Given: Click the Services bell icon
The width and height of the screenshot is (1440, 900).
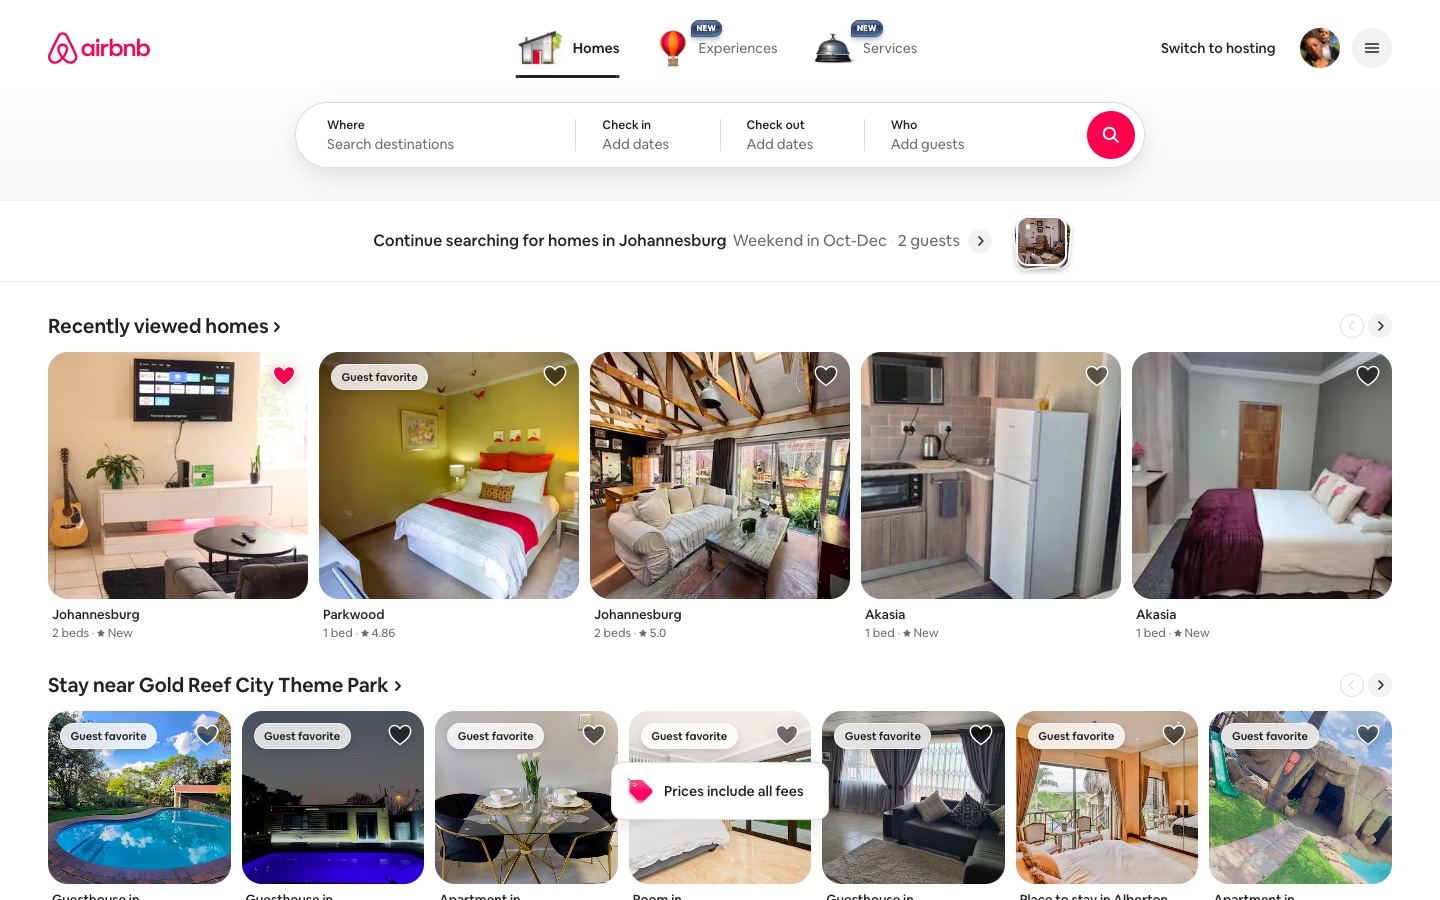Looking at the screenshot, I should point(833,48).
